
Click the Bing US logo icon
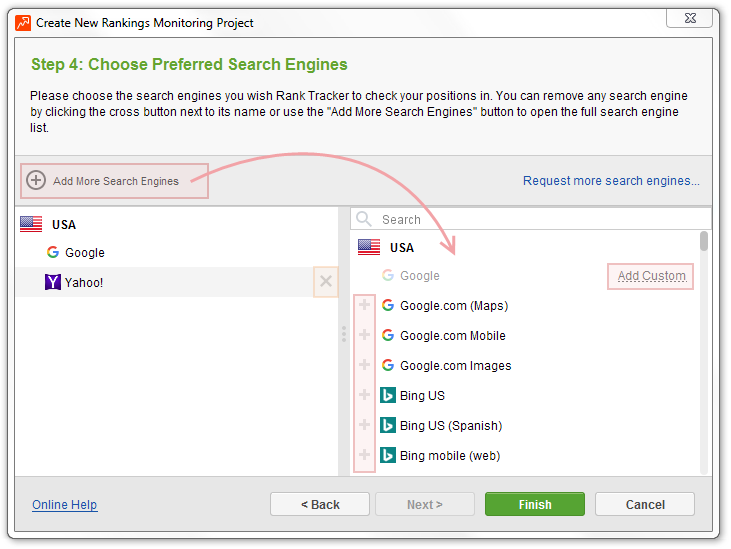click(x=388, y=395)
